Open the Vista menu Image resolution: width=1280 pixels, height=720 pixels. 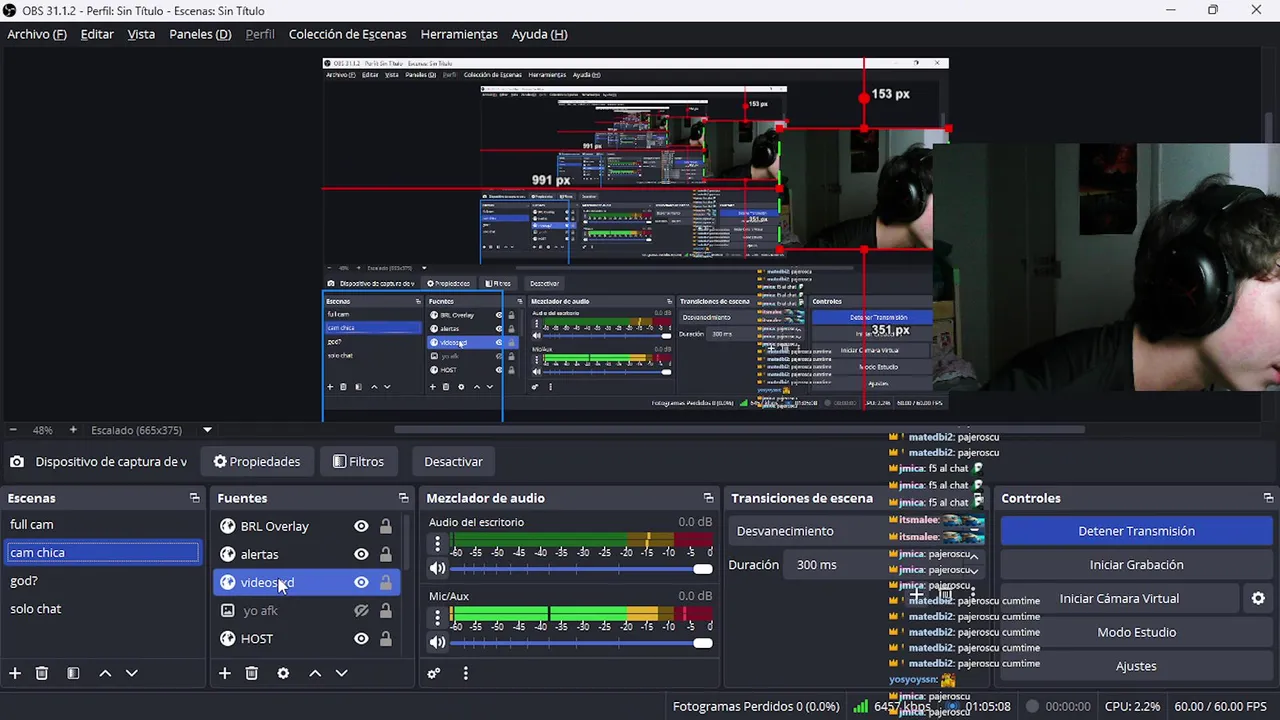141,34
